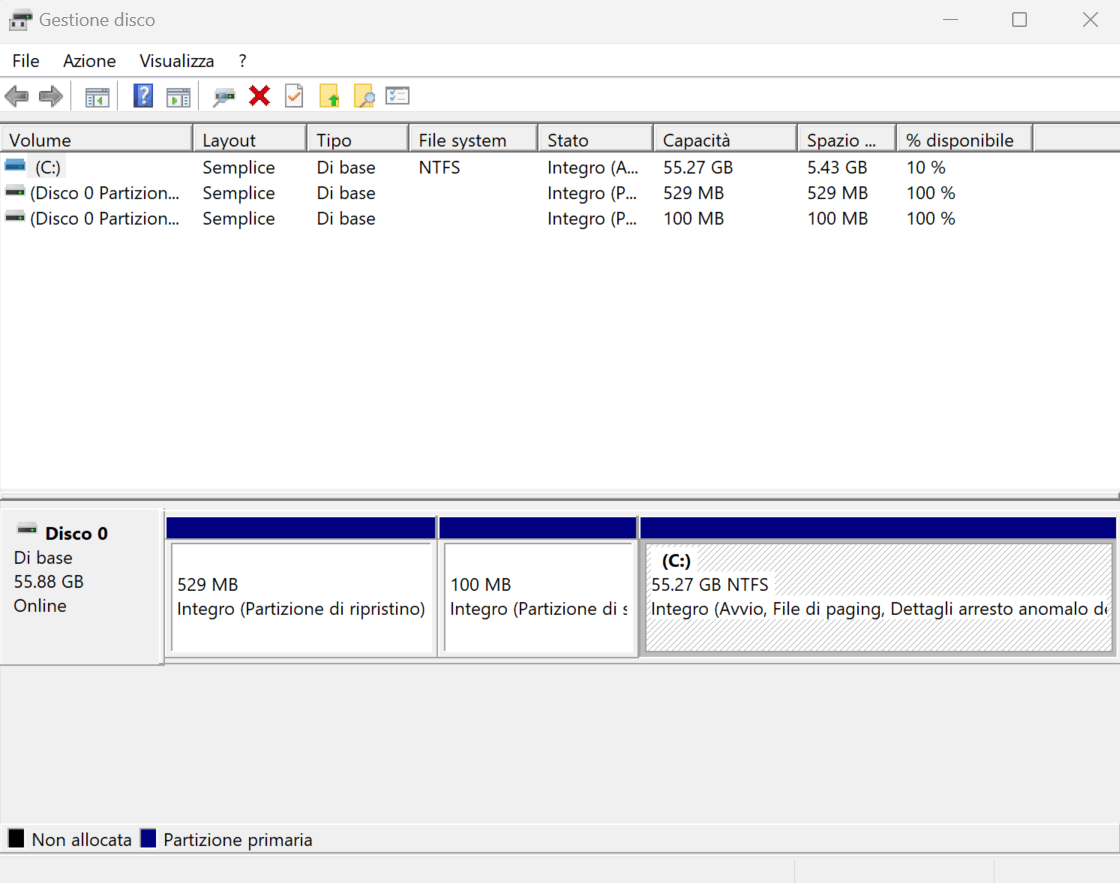Click the Disco 0 label in the disk pane

pyautogui.click(x=76, y=534)
